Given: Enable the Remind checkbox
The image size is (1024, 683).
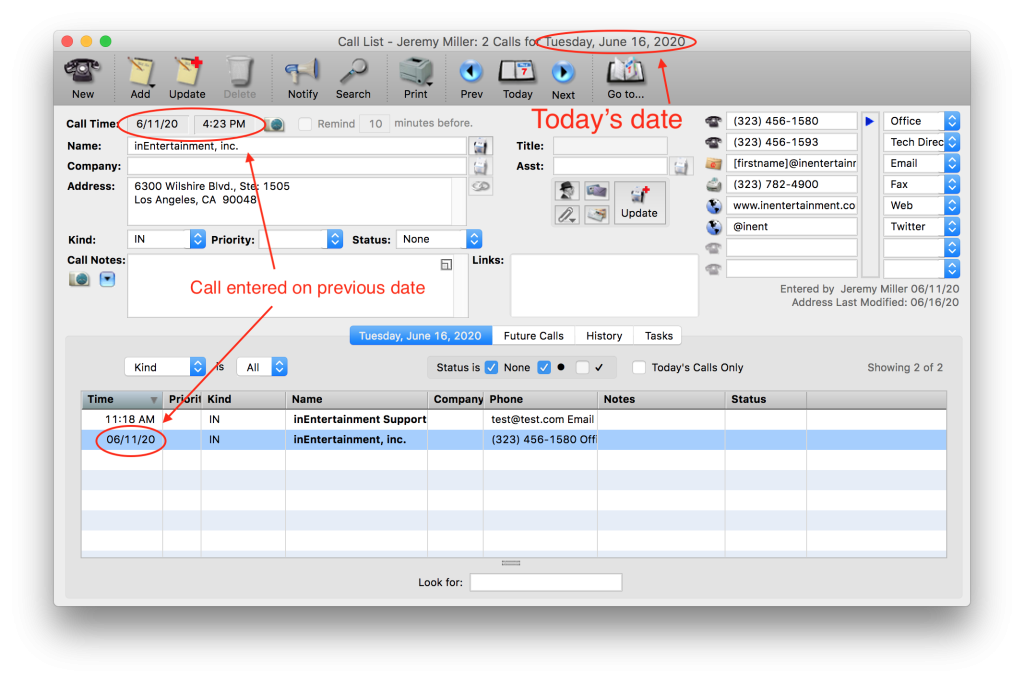Looking at the screenshot, I should pyautogui.click(x=305, y=123).
